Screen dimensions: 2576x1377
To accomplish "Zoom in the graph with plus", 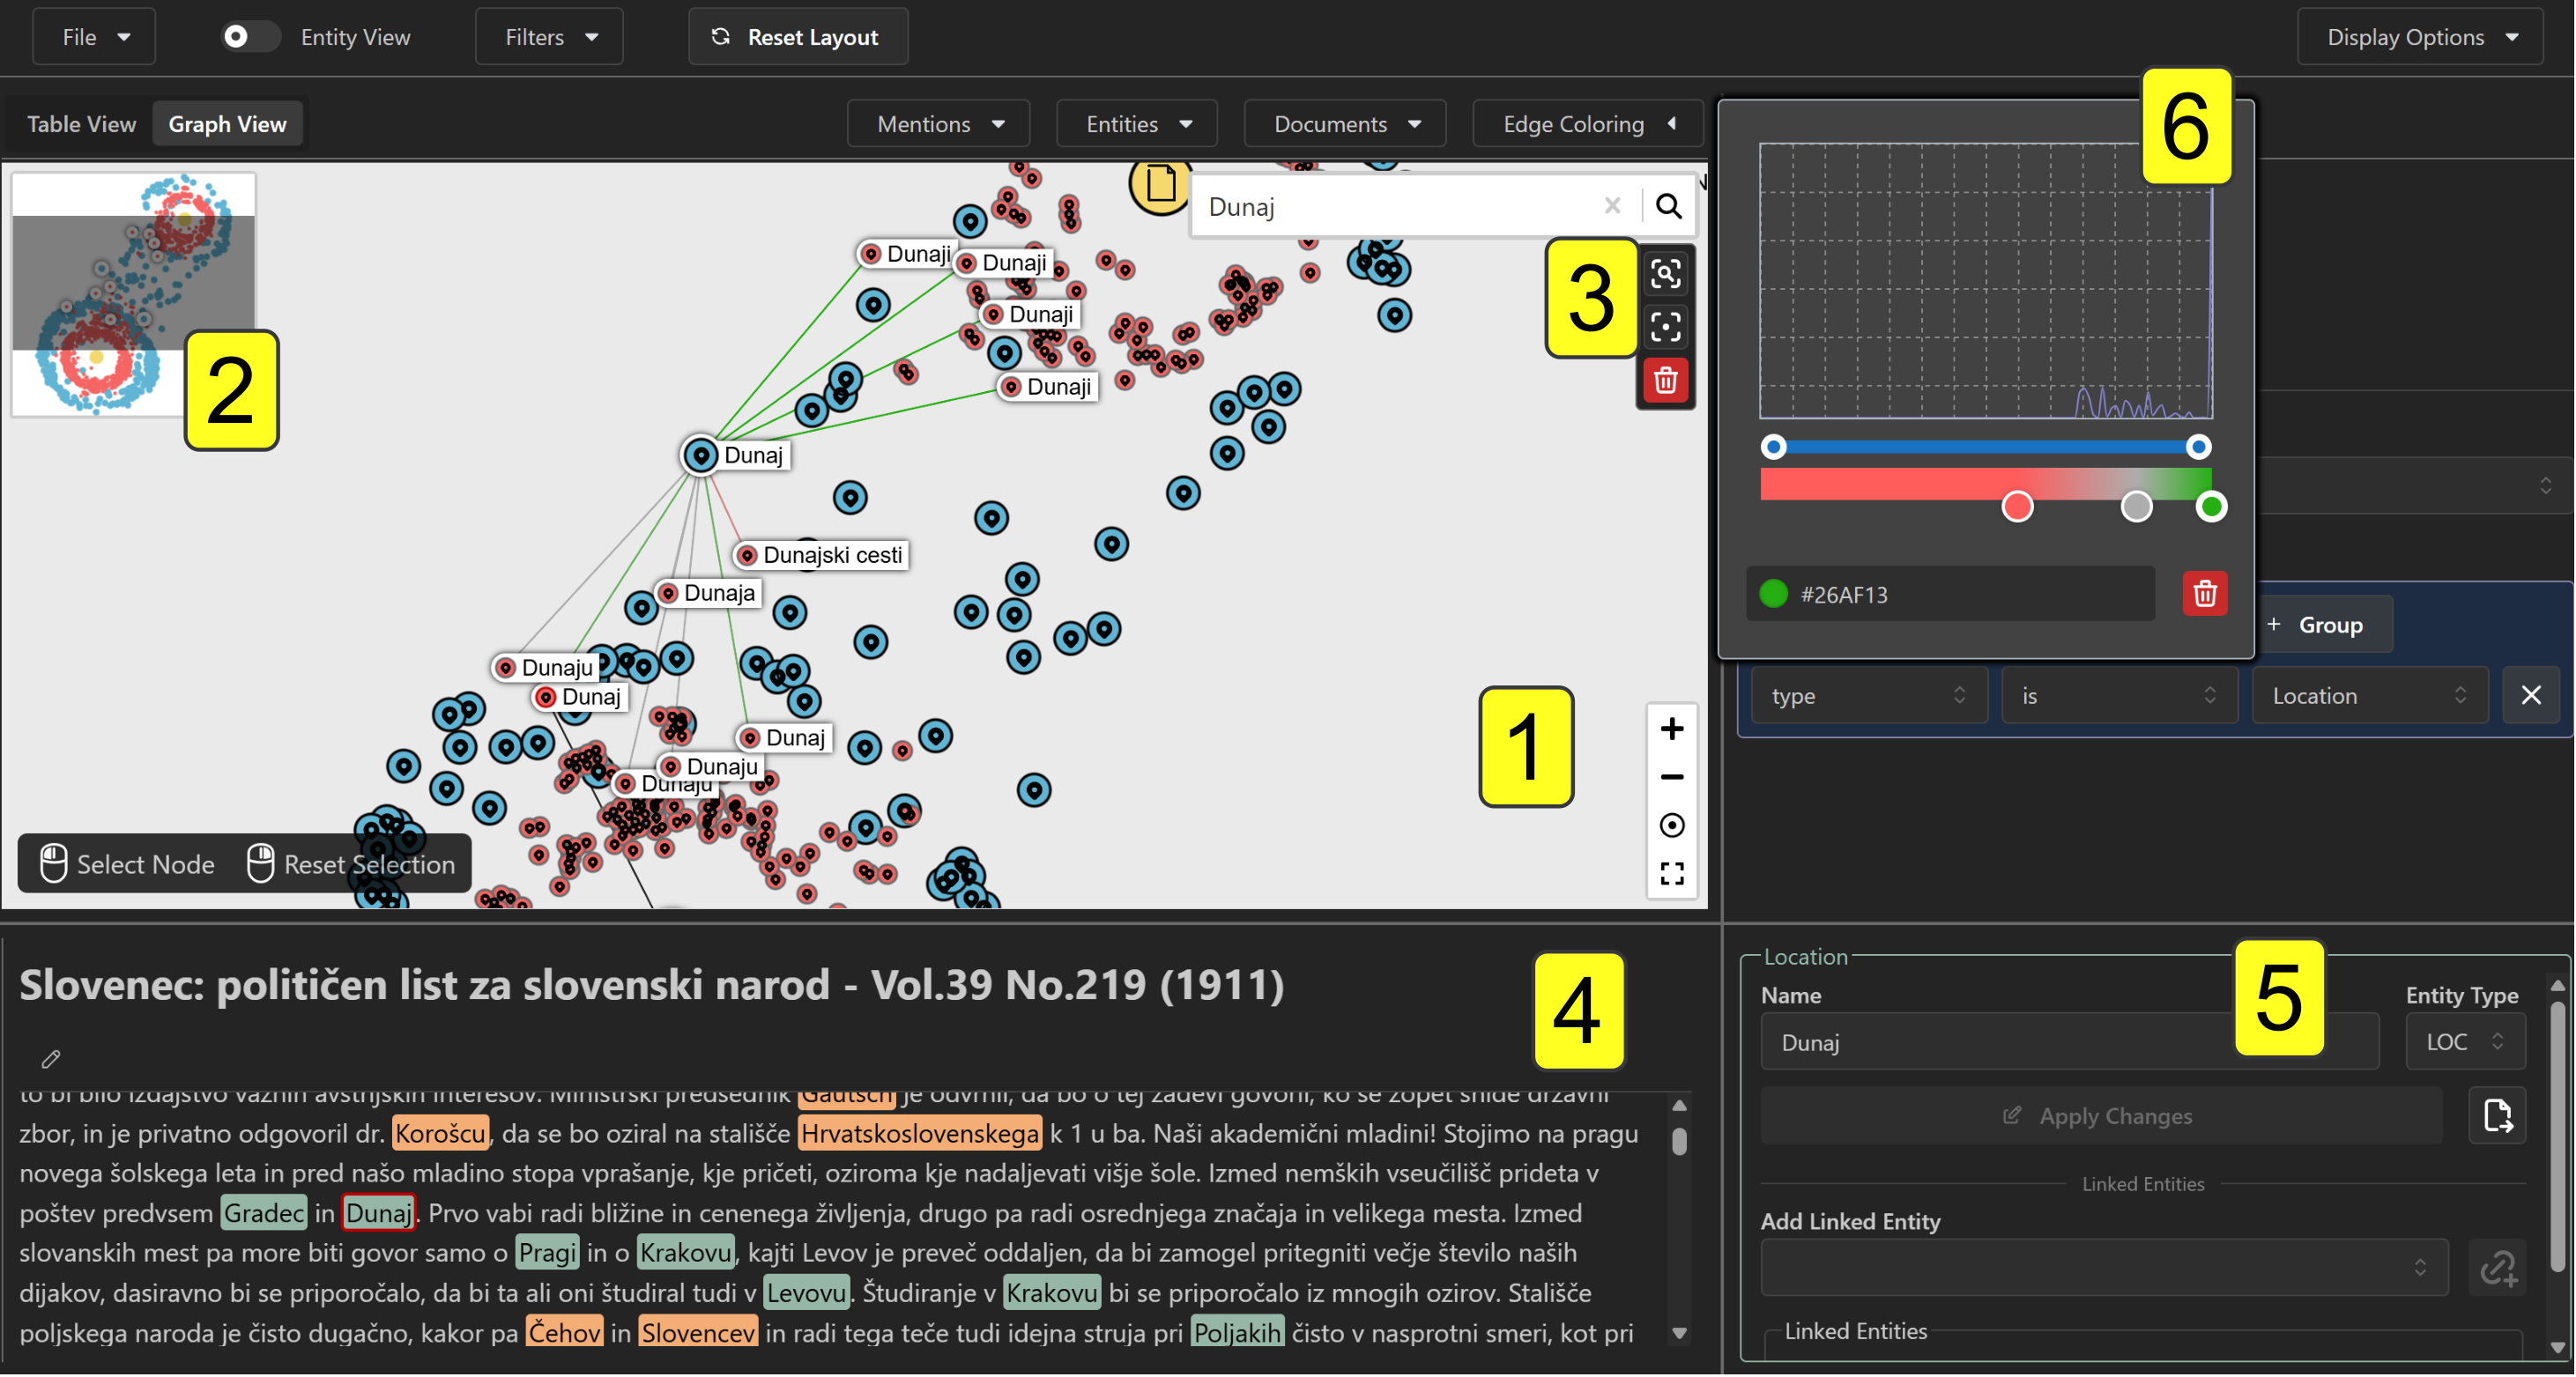I will [x=1671, y=729].
